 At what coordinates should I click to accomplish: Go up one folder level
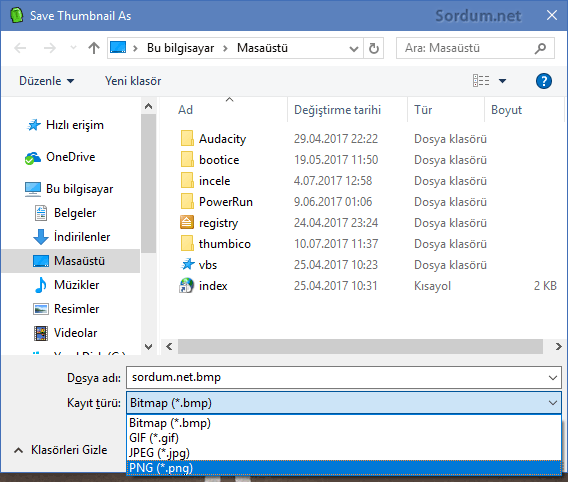click(94, 48)
